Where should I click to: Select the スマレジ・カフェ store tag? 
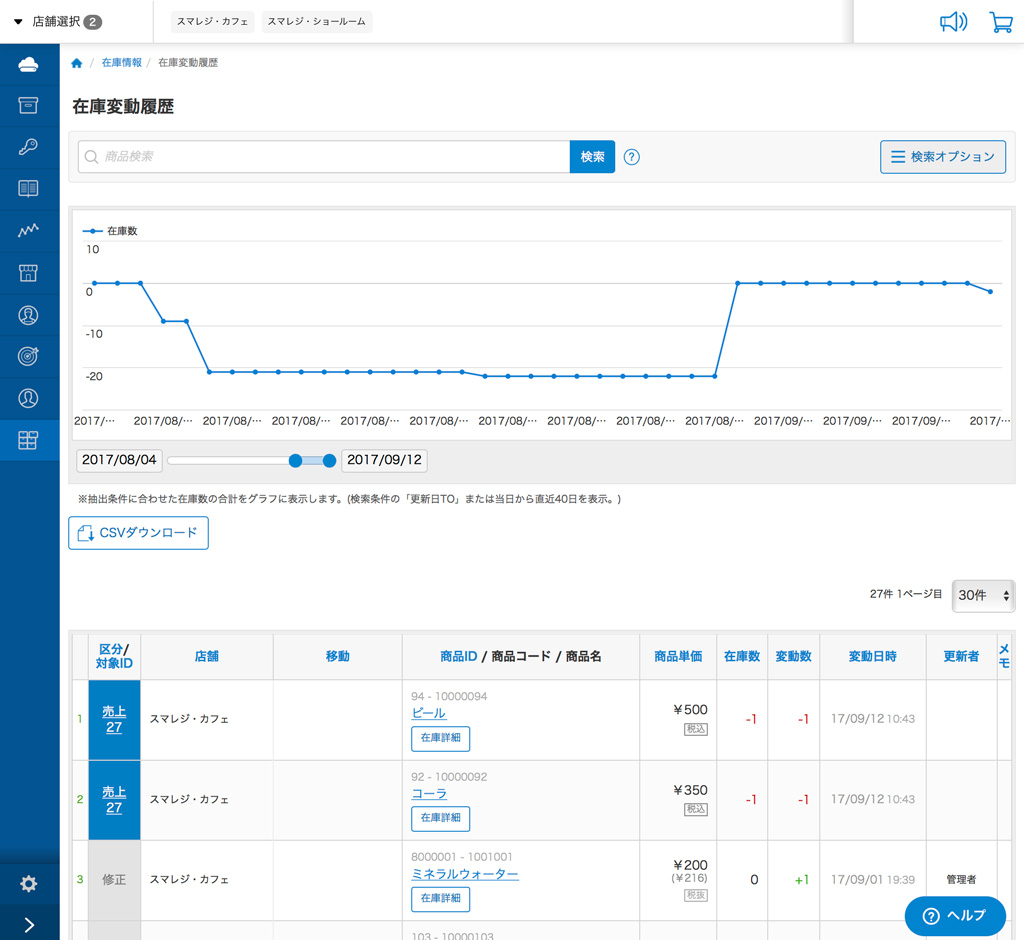[x=213, y=22]
